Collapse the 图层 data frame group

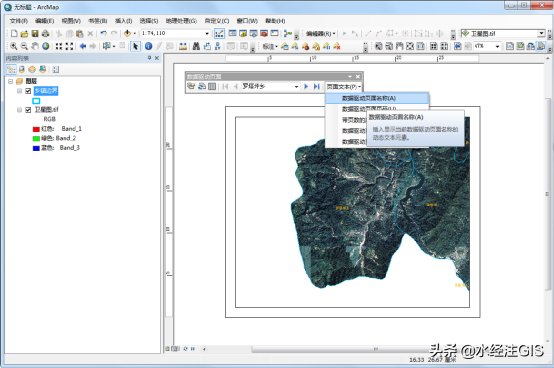(x=11, y=82)
